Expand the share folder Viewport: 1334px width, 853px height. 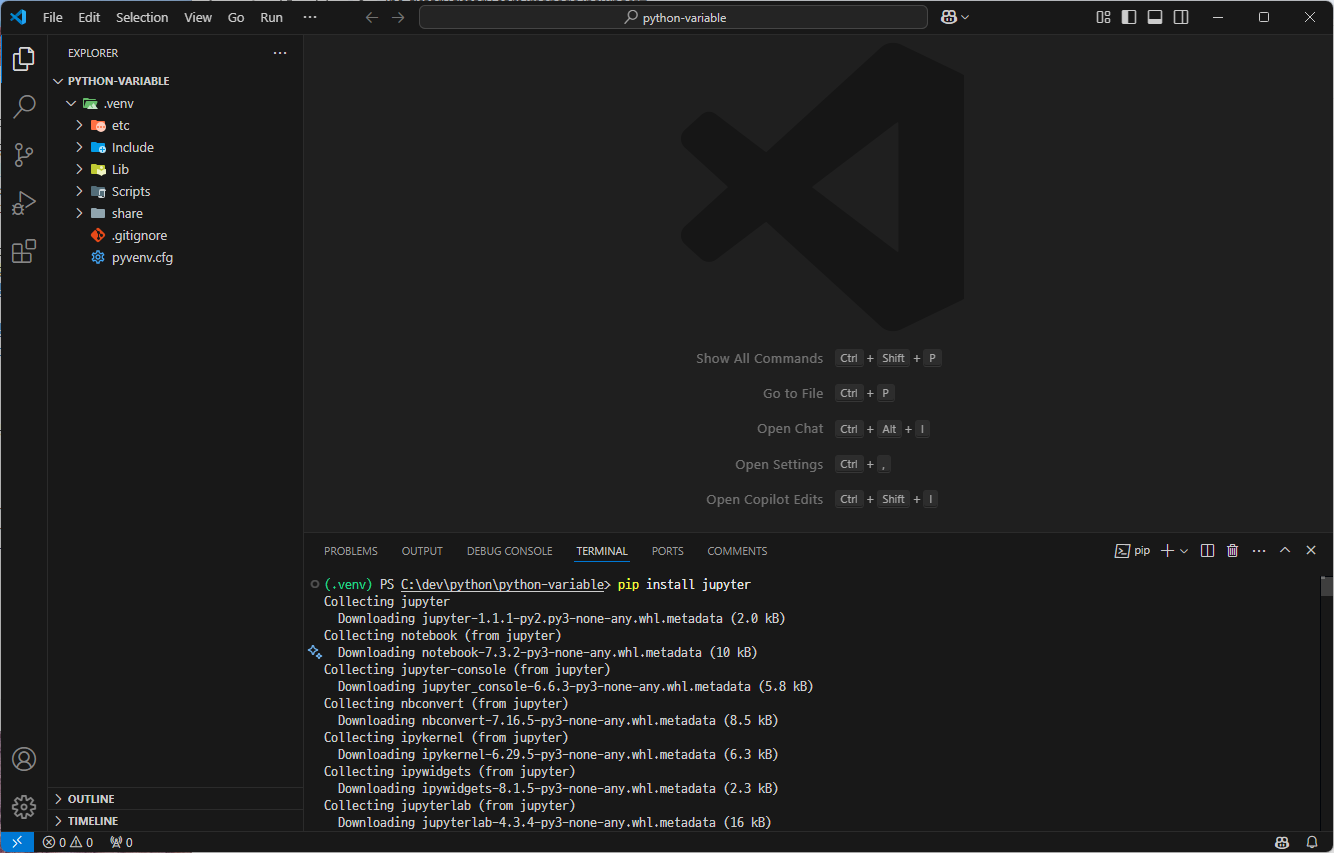pos(79,213)
